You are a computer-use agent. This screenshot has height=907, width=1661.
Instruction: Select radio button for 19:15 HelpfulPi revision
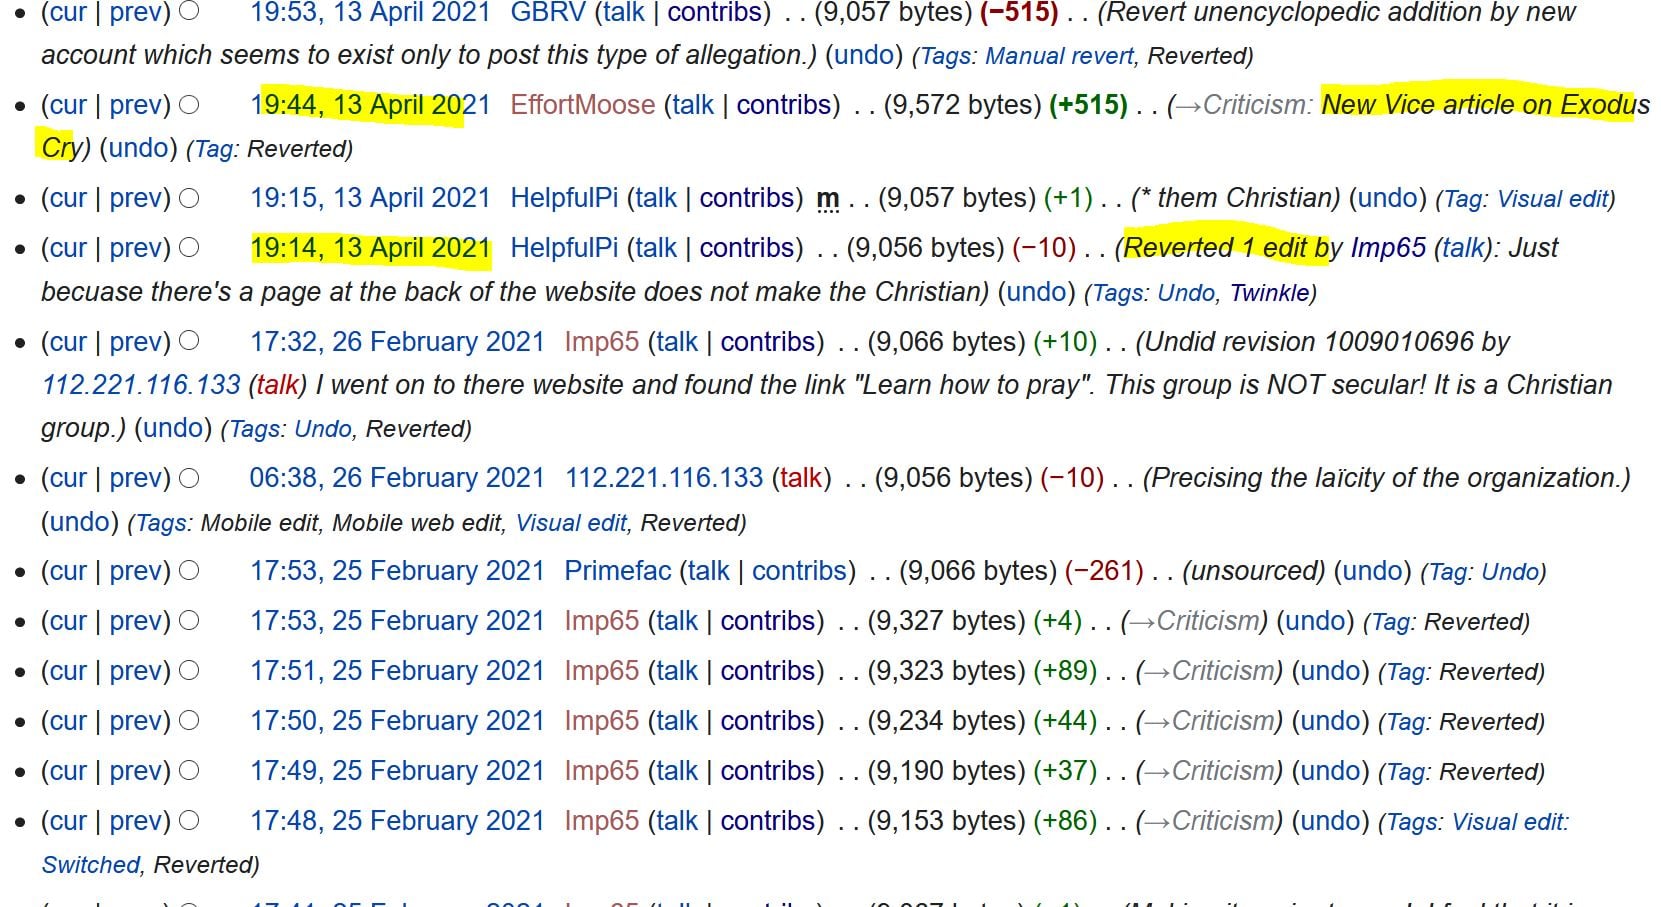coord(189,198)
